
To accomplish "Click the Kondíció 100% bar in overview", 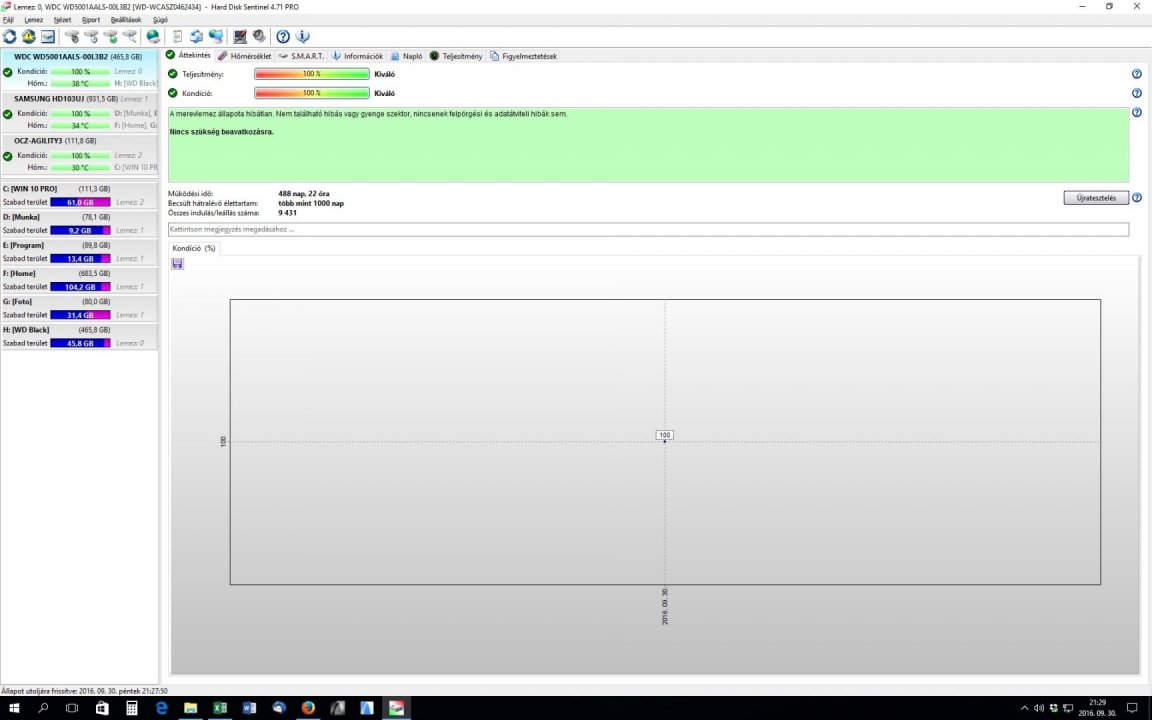I will pos(312,93).
